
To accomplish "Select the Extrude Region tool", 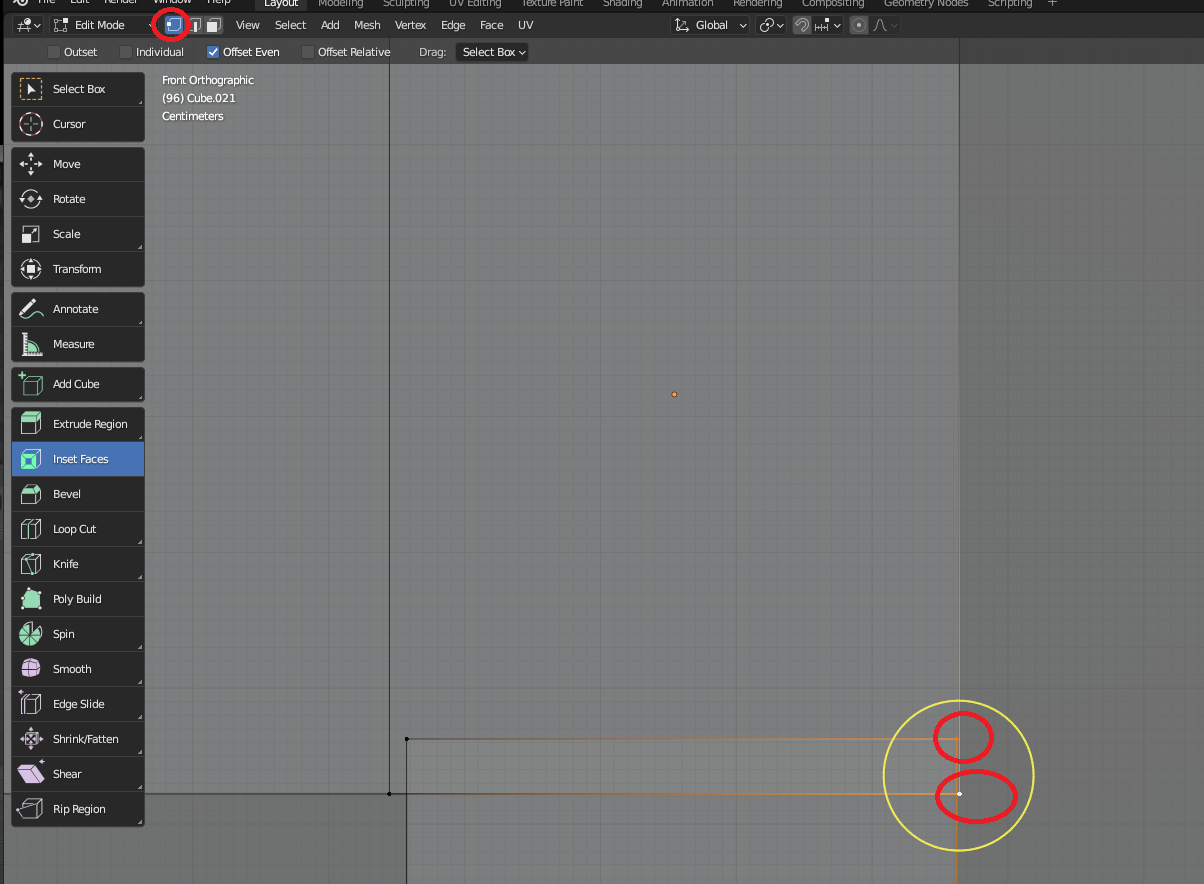I will click(x=78, y=424).
